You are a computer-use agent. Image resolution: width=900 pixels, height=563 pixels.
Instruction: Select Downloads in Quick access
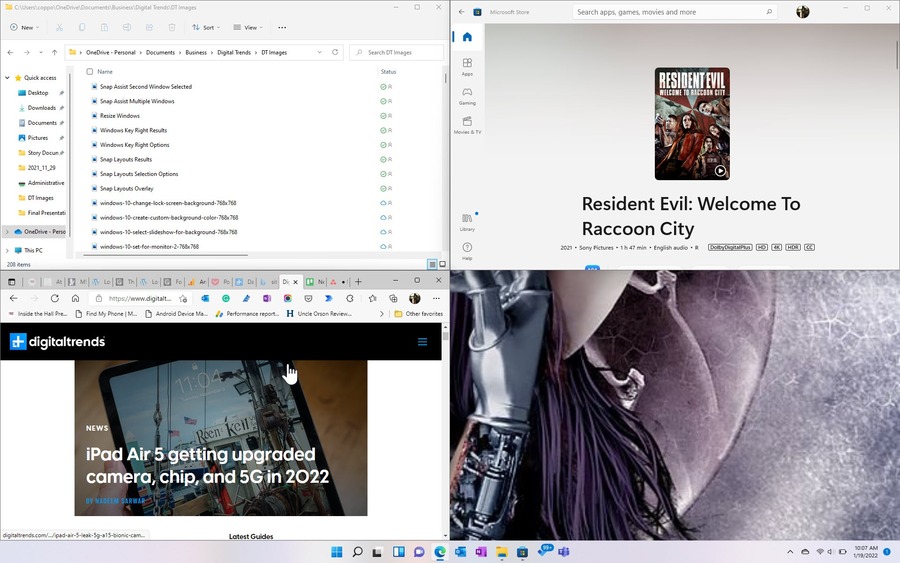point(41,108)
